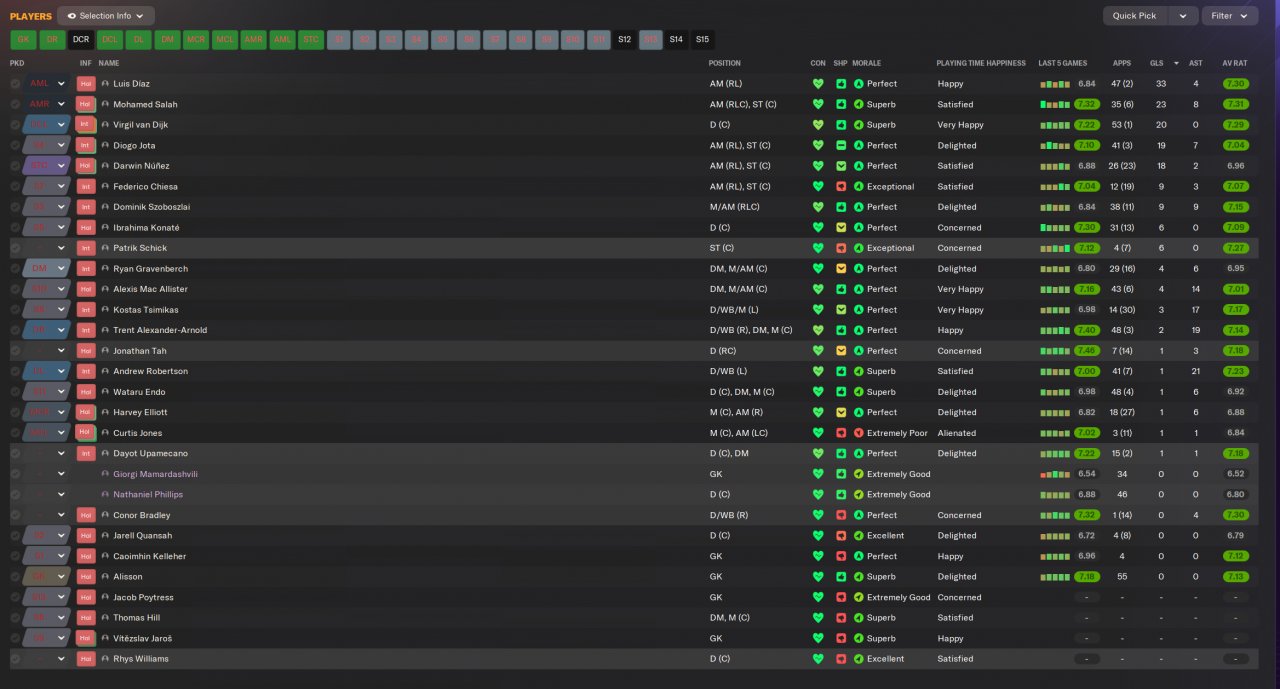Screen dimensions: 1280x689
Task: Click Mohamed Salah's 7.31 average rating pill
Action: click(1235, 104)
